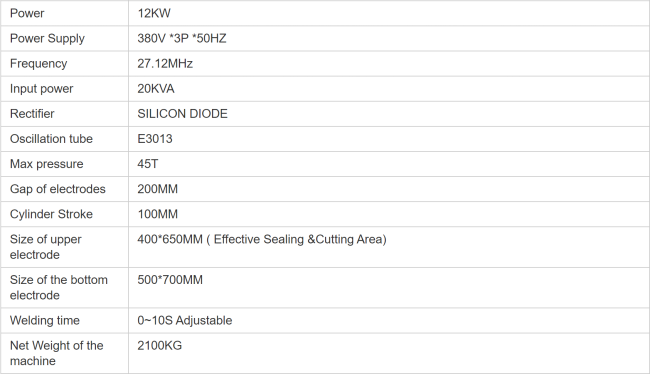Click the Power Supply row label
This screenshot has width=650, height=374.
tap(47, 39)
